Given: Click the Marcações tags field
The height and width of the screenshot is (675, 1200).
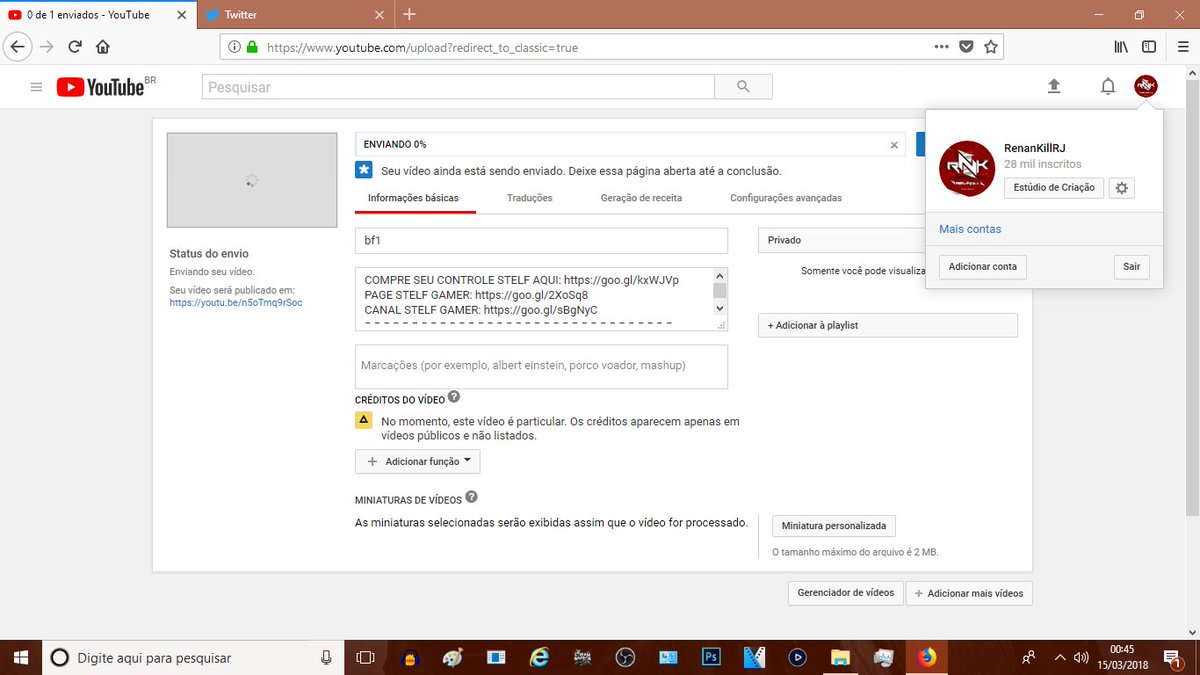Looking at the screenshot, I should (541, 366).
